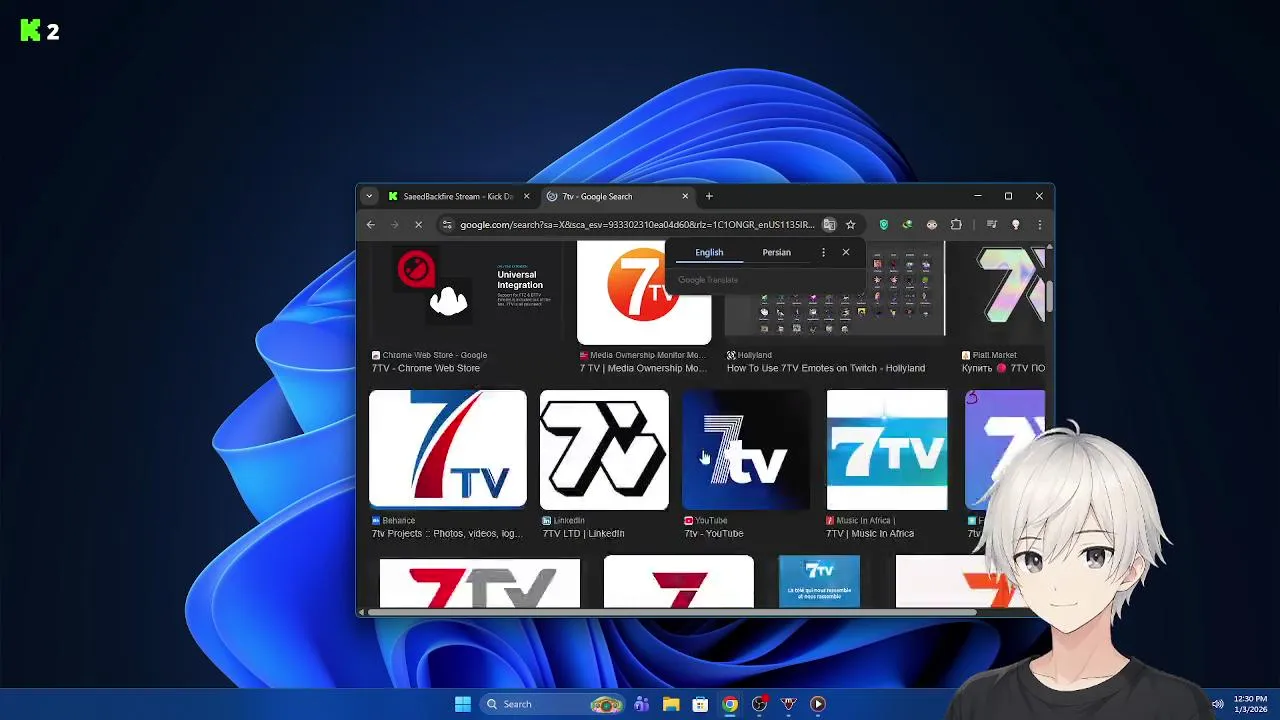The width and height of the screenshot is (1280, 720).
Task: Open "7TV - Chrome Web Store" link
Action: click(x=426, y=368)
